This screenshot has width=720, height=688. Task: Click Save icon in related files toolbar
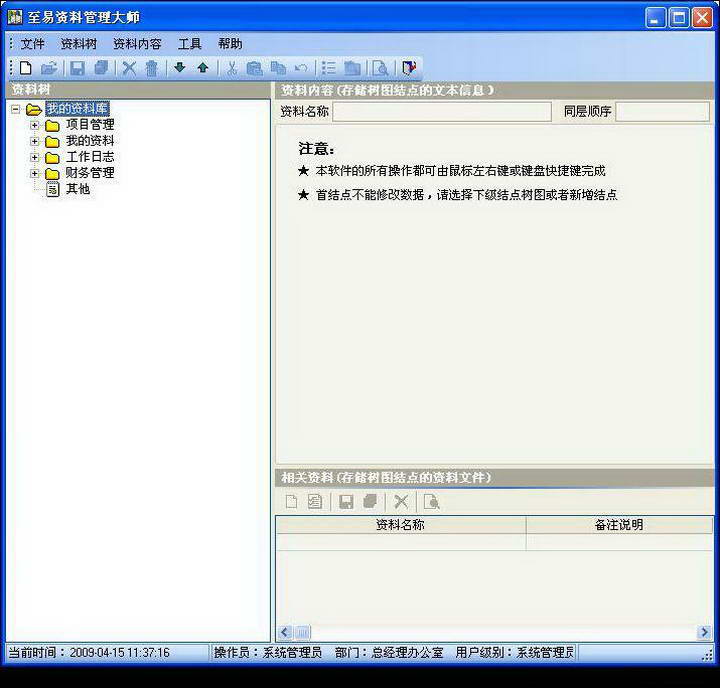point(346,501)
